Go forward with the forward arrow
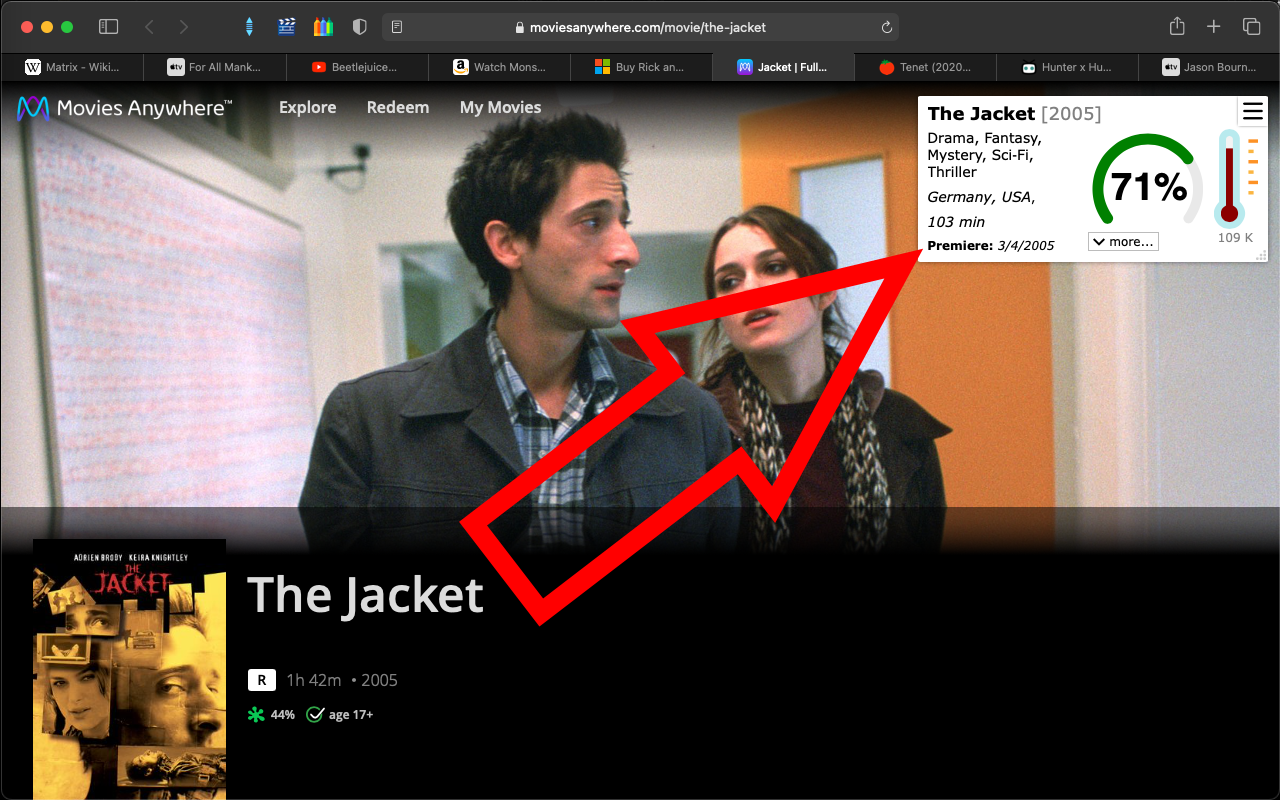The height and width of the screenshot is (800, 1280). coord(183,27)
